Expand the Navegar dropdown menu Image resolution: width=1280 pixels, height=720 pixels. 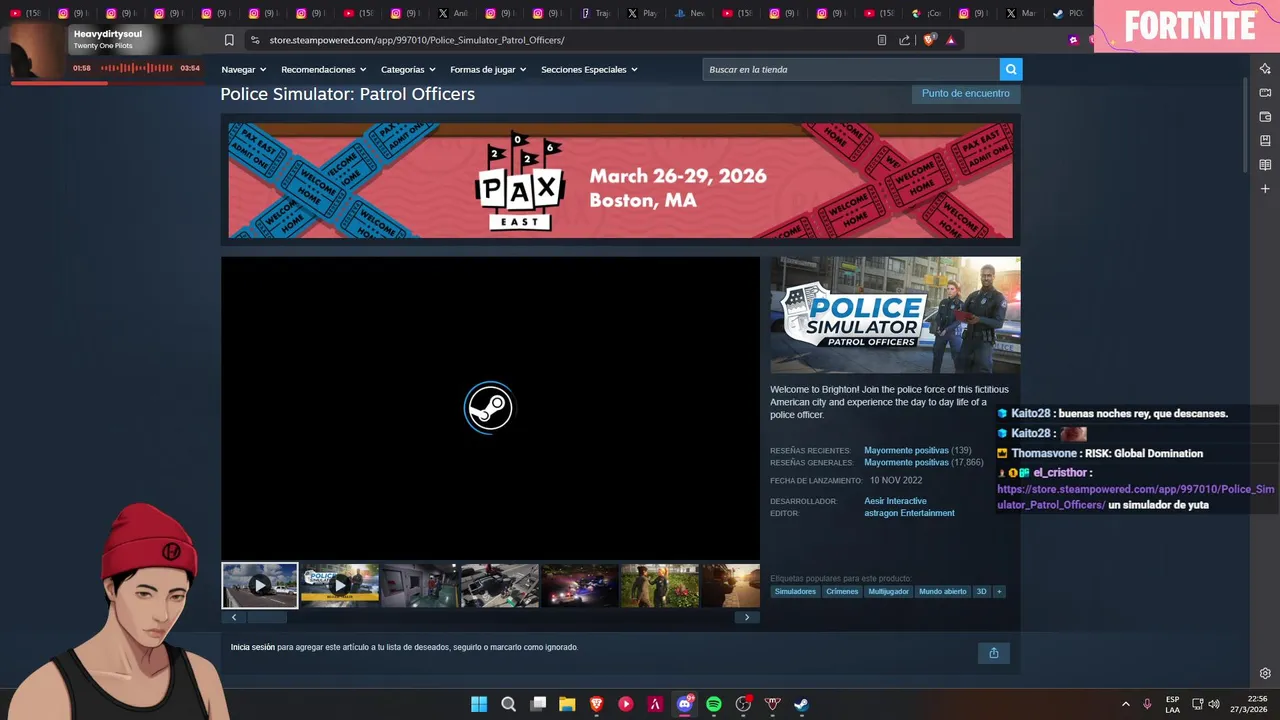click(x=243, y=70)
